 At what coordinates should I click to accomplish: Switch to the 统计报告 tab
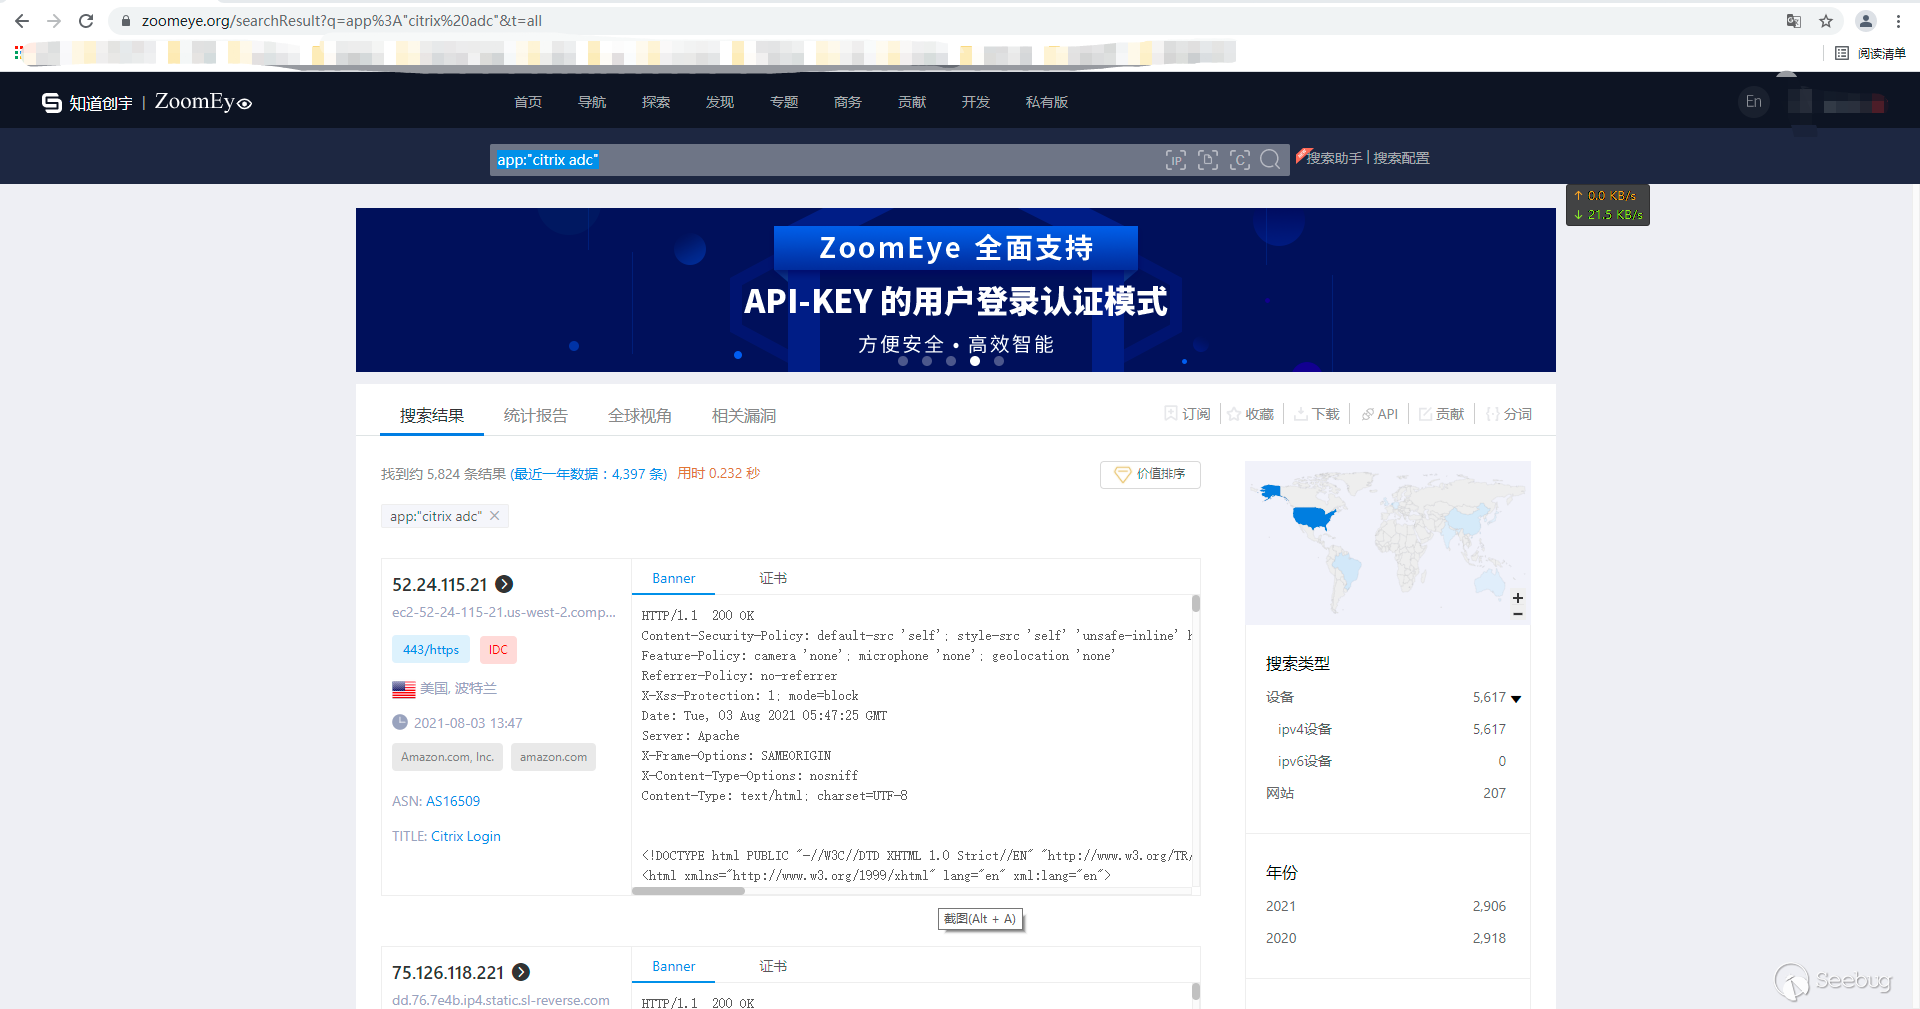point(535,416)
